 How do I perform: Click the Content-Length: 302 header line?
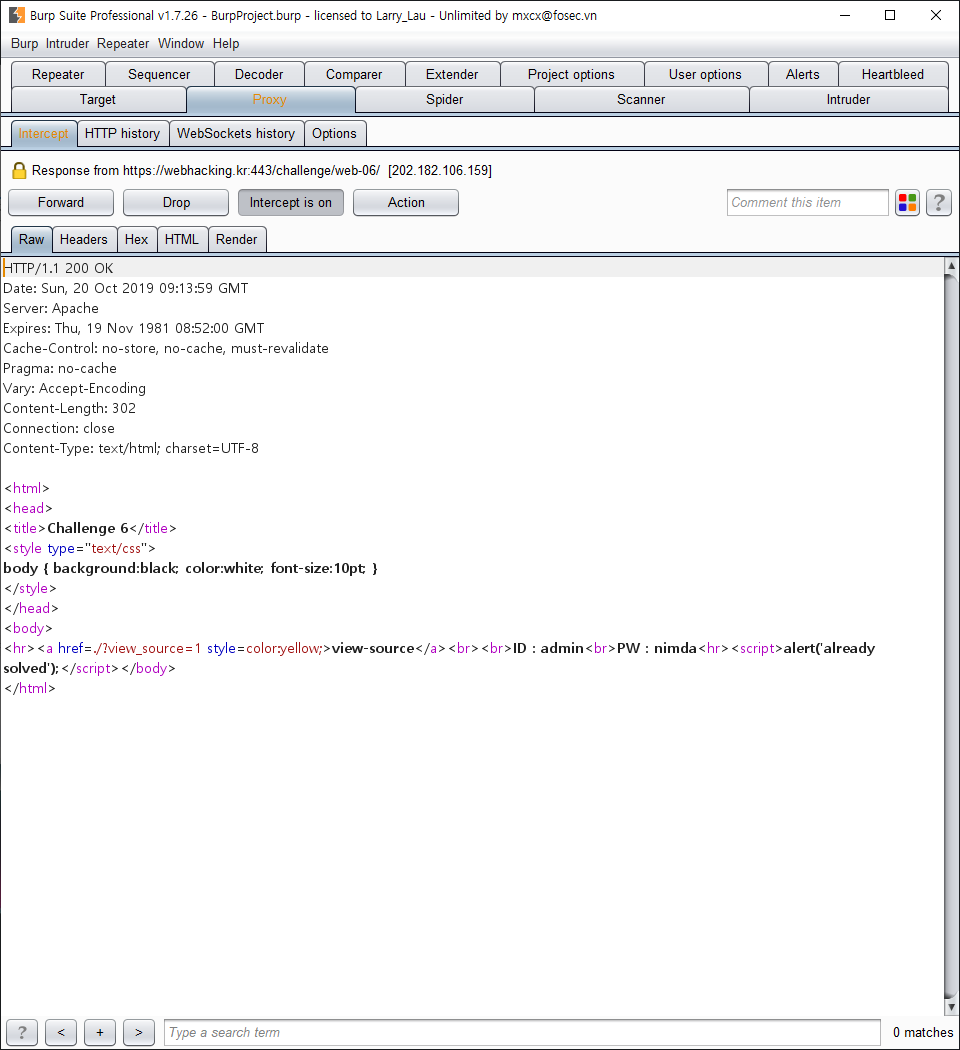(x=70, y=408)
